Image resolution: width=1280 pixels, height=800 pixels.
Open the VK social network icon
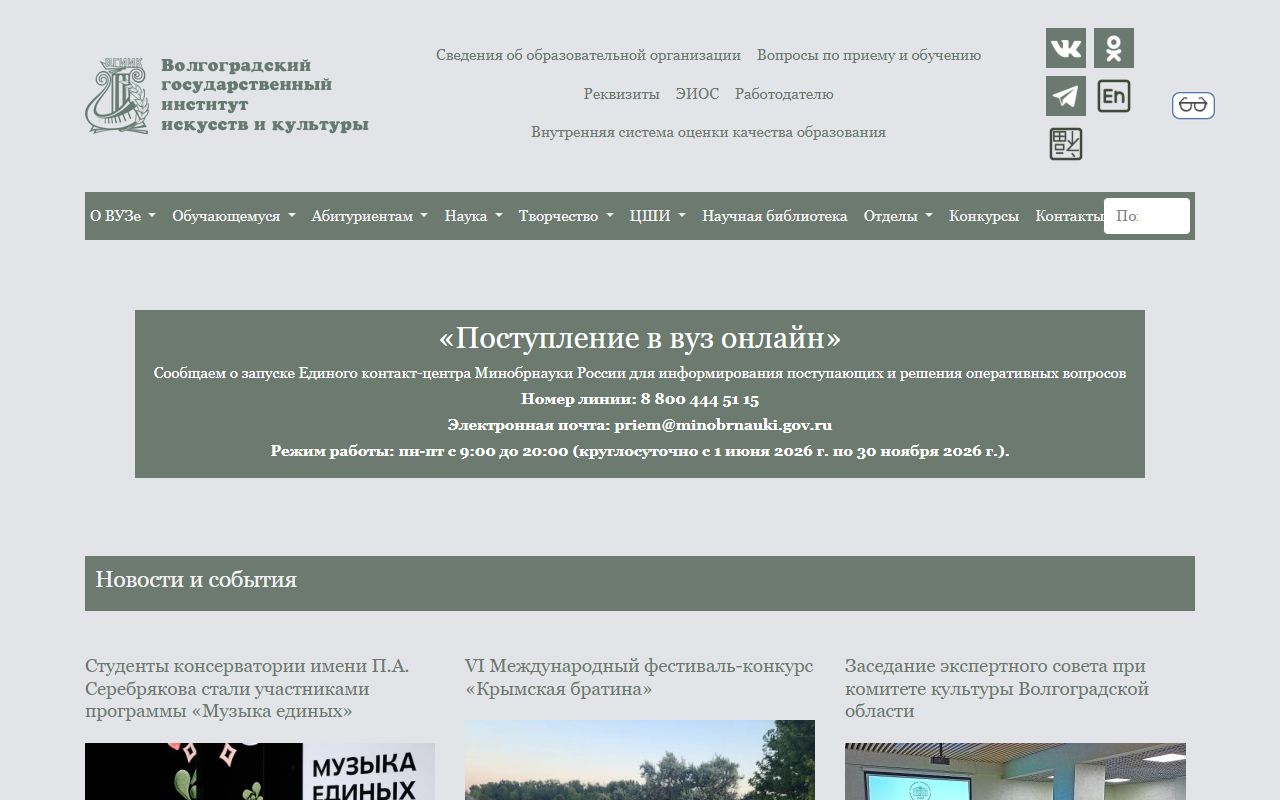pos(1066,48)
